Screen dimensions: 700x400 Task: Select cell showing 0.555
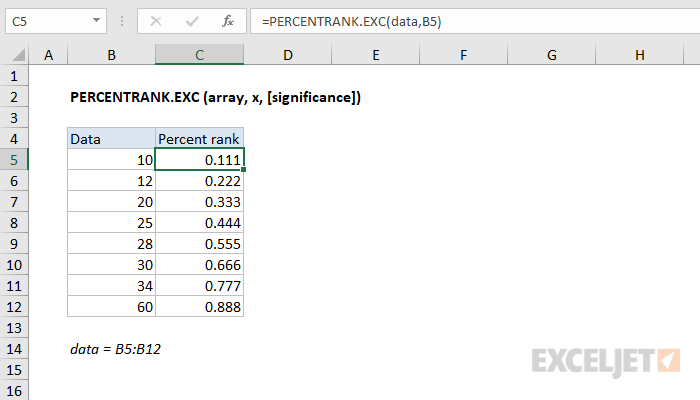(x=199, y=244)
